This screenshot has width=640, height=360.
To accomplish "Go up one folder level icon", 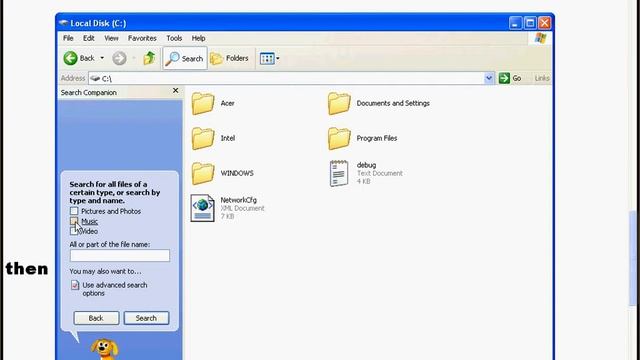I will tap(149, 58).
